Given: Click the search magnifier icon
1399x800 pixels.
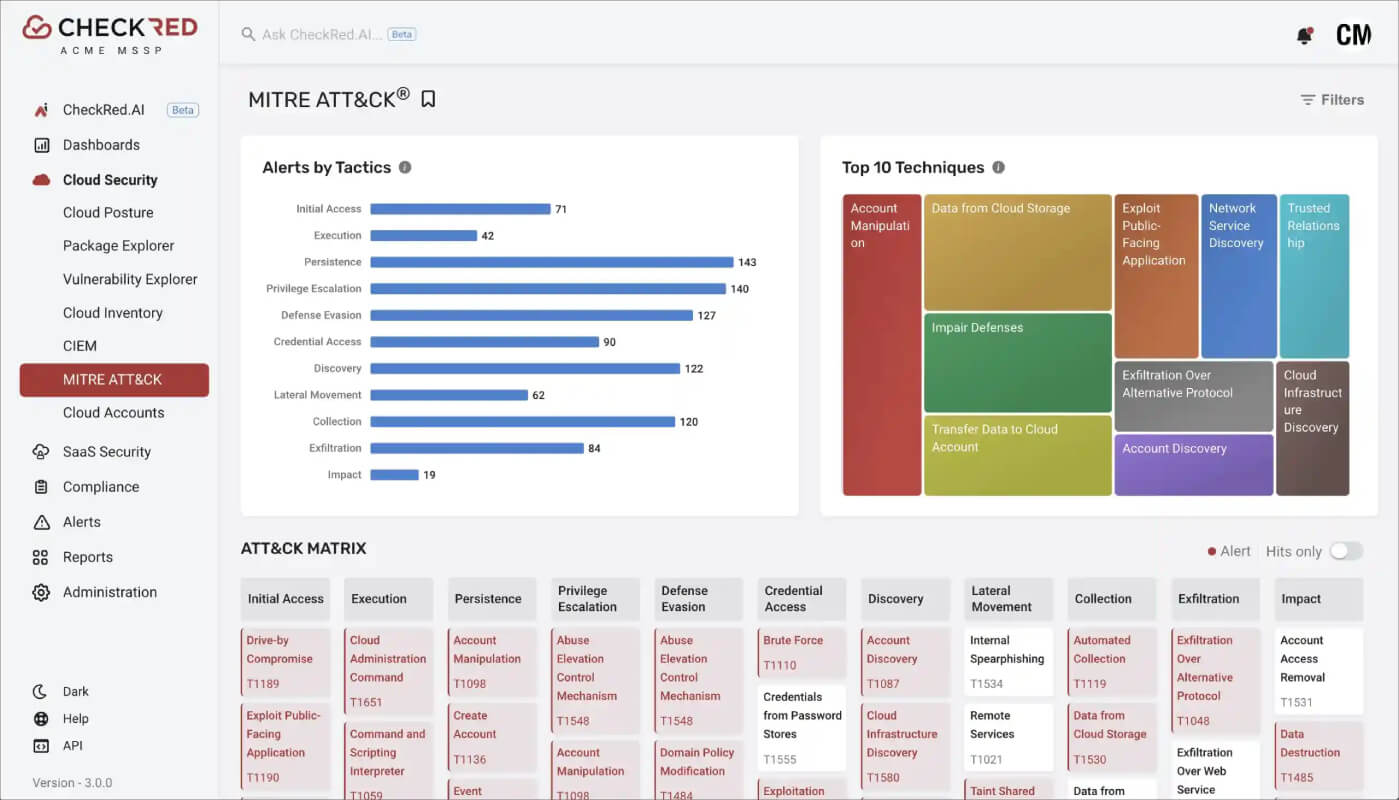Looking at the screenshot, I should point(248,34).
